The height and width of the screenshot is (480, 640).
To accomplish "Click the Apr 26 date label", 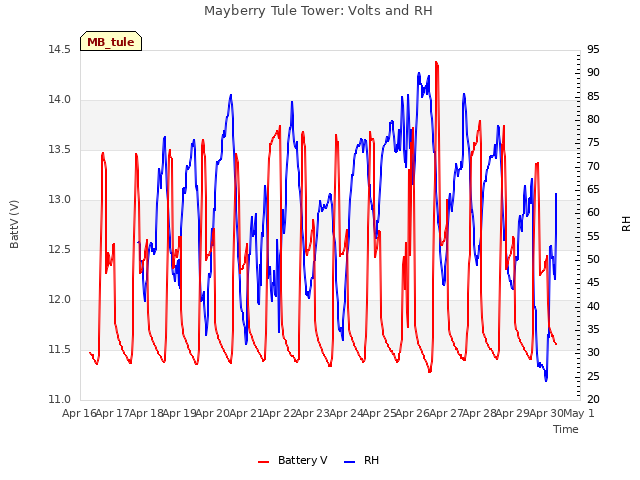I will pos(413,414).
